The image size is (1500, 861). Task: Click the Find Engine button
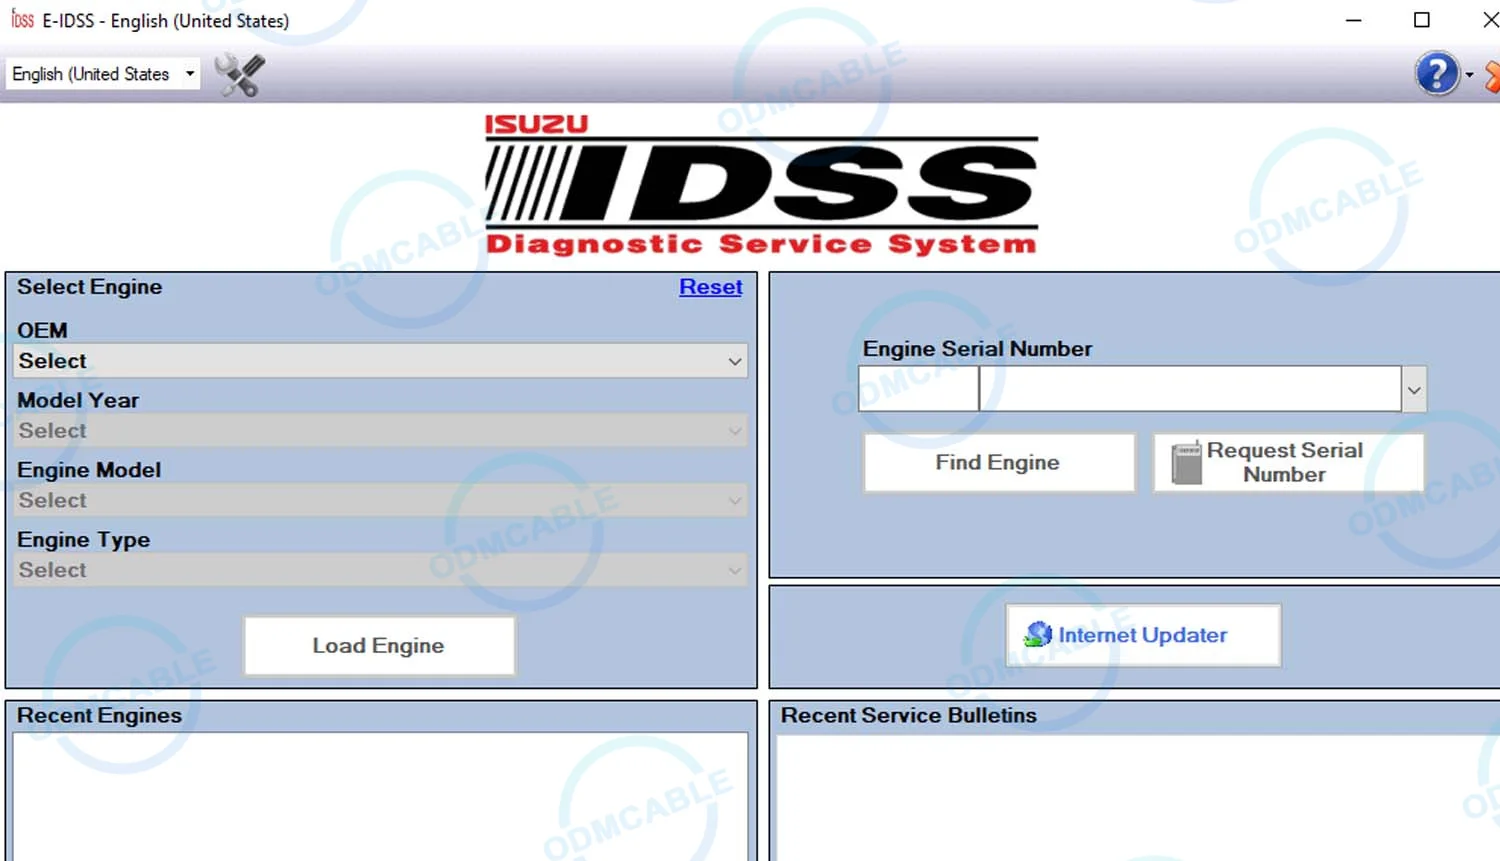pyautogui.click(x=999, y=462)
